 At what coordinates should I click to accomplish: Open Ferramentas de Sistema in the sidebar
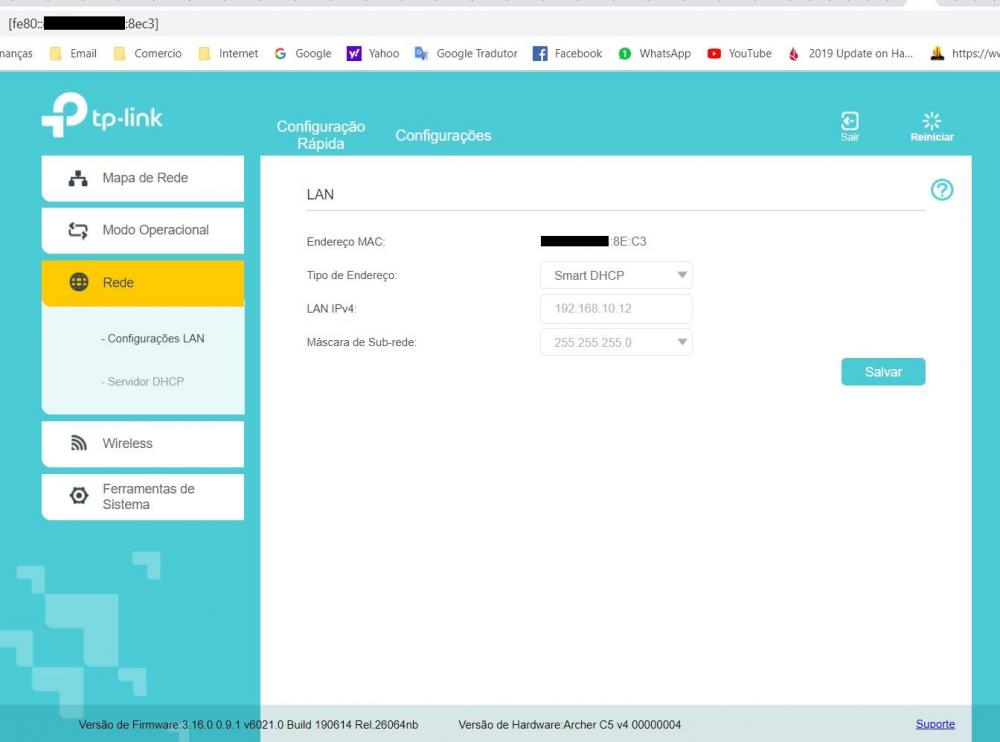[143, 497]
